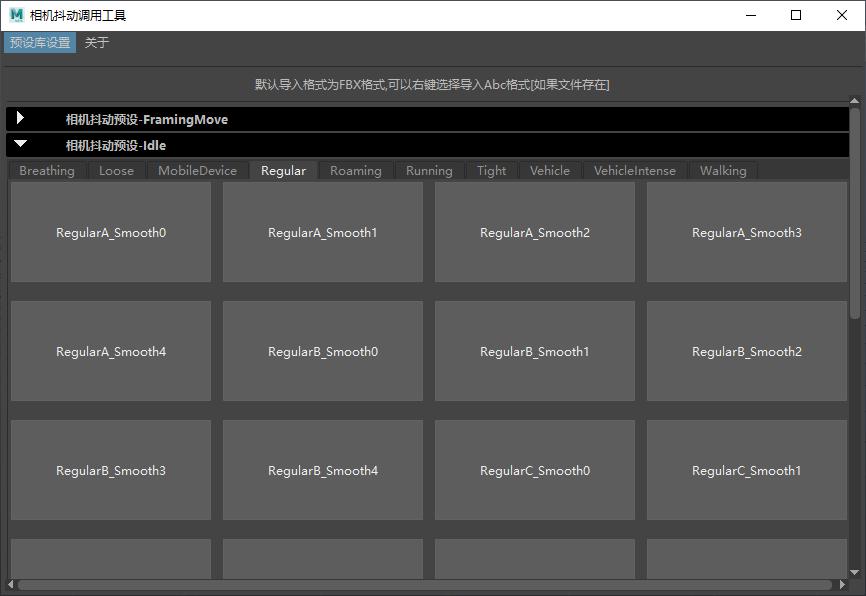The height and width of the screenshot is (596, 866).
Task: Select the VehicleIntense tab
Action: [634, 171]
